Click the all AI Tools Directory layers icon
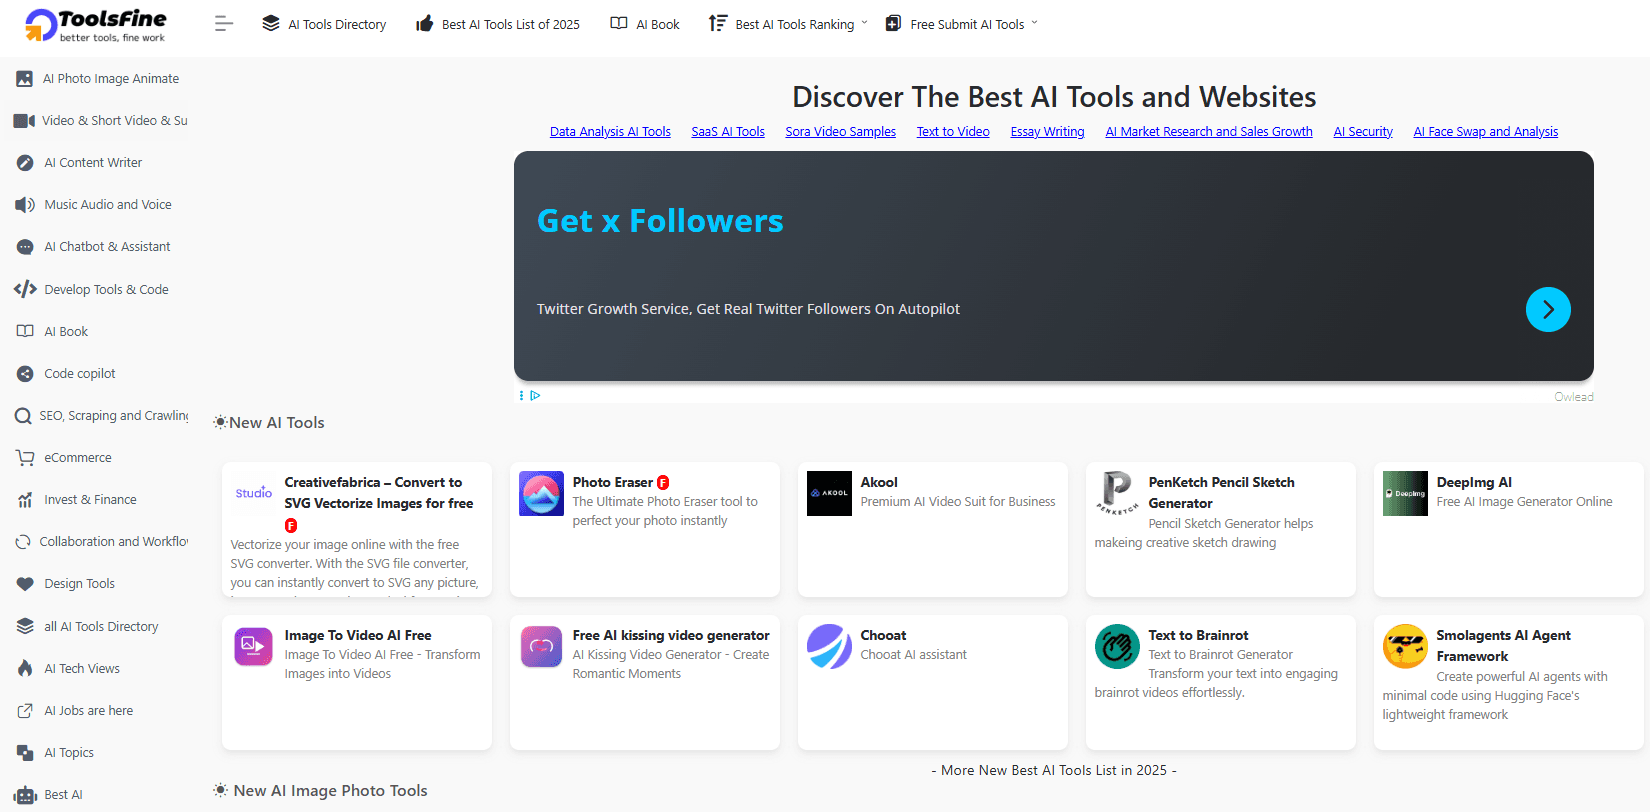This screenshot has height=812, width=1650. pyautogui.click(x=25, y=626)
